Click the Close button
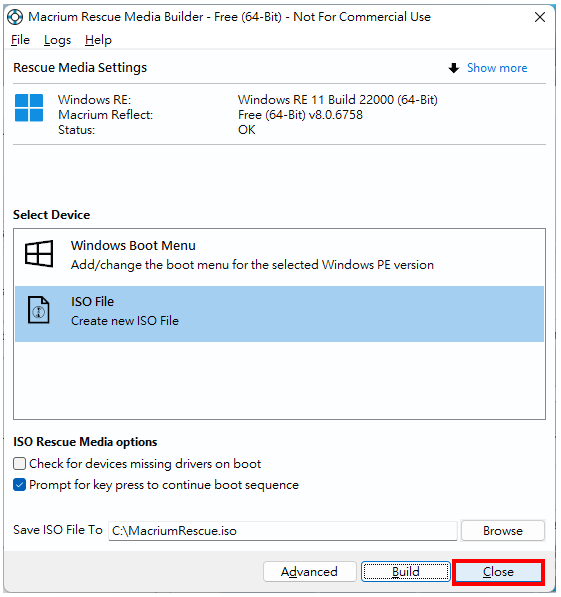Image resolution: width=561 pixels, height=597 pixels. (498, 571)
